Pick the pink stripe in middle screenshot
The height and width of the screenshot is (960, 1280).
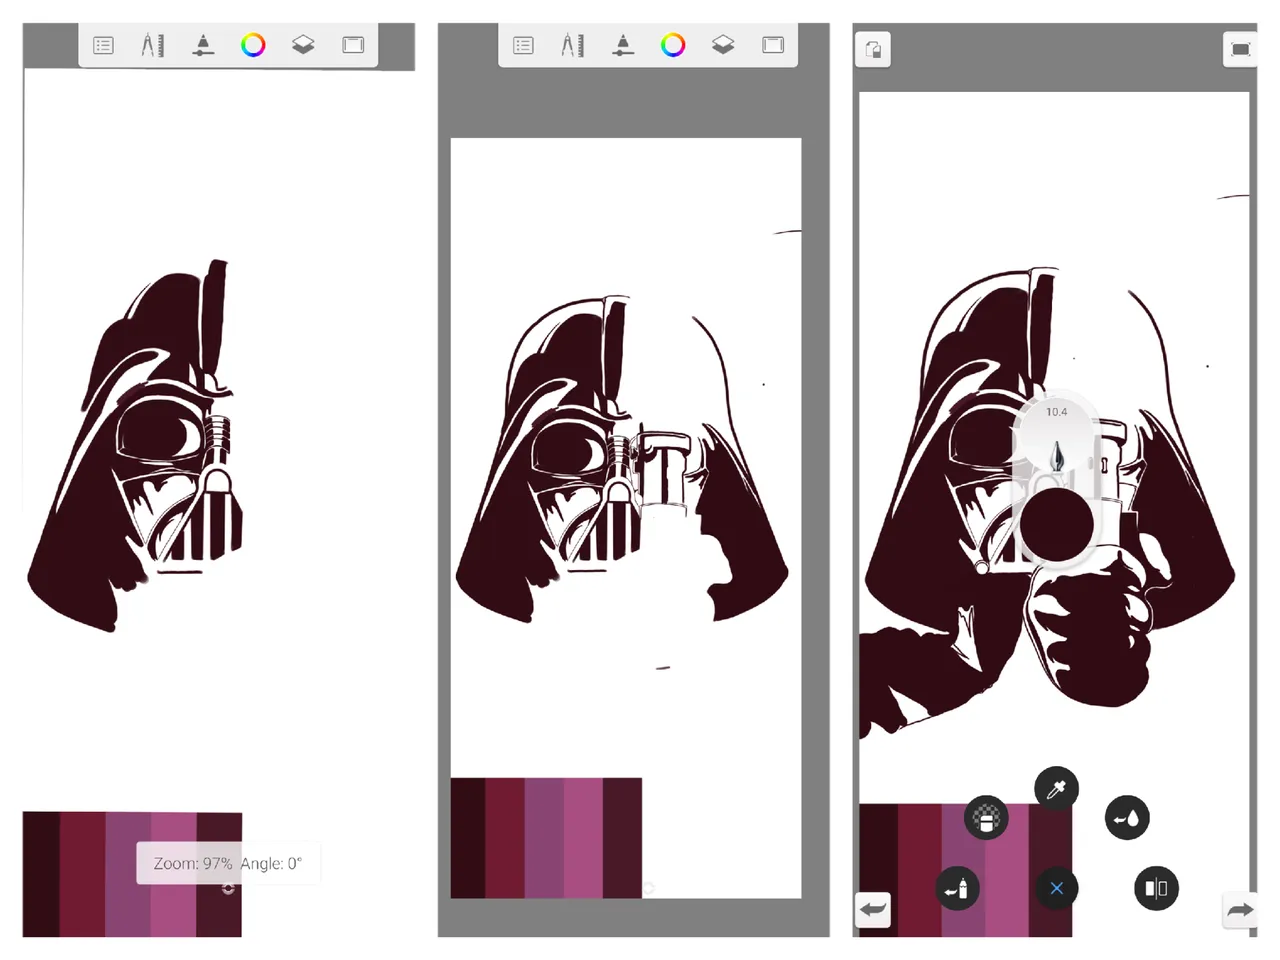click(x=584, y=838)
